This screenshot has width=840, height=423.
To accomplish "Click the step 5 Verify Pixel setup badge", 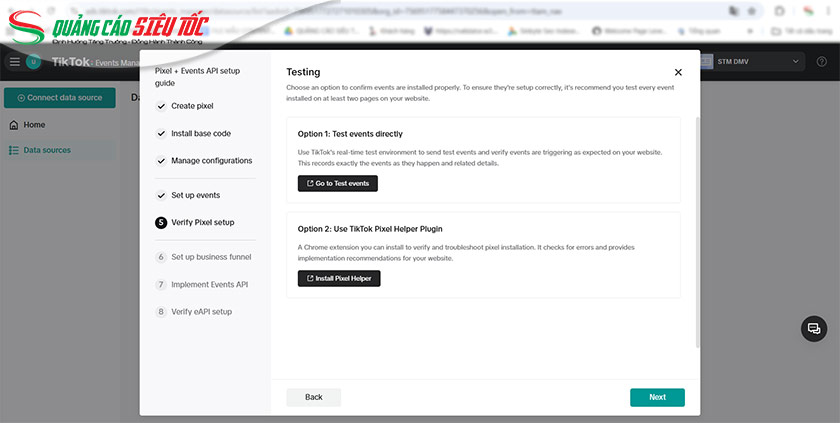I will (x=161, y=223).
